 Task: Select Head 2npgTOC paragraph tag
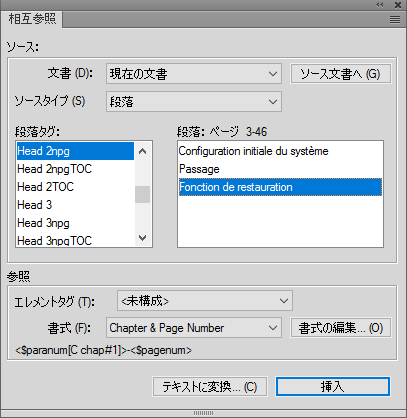(75, 169)
